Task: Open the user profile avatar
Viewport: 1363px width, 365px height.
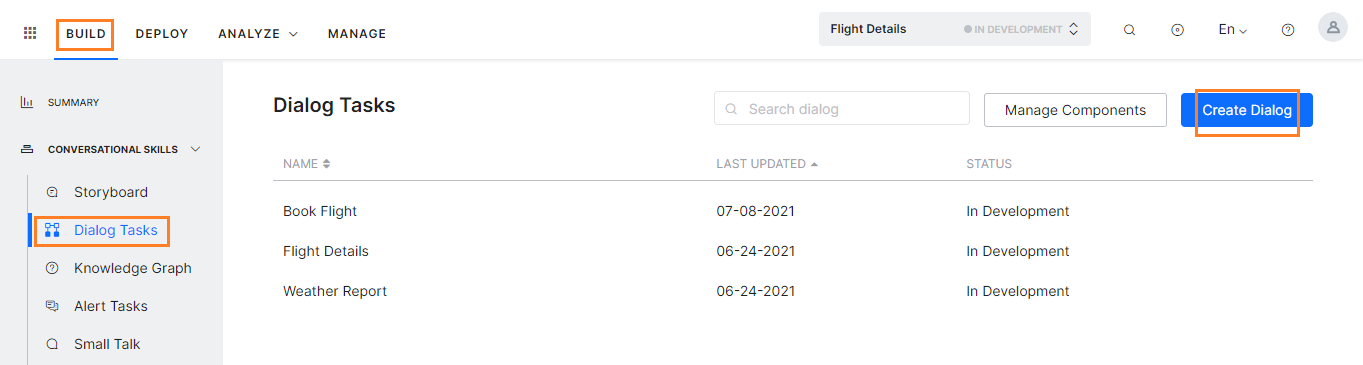Action: (x=1332, y=28)
